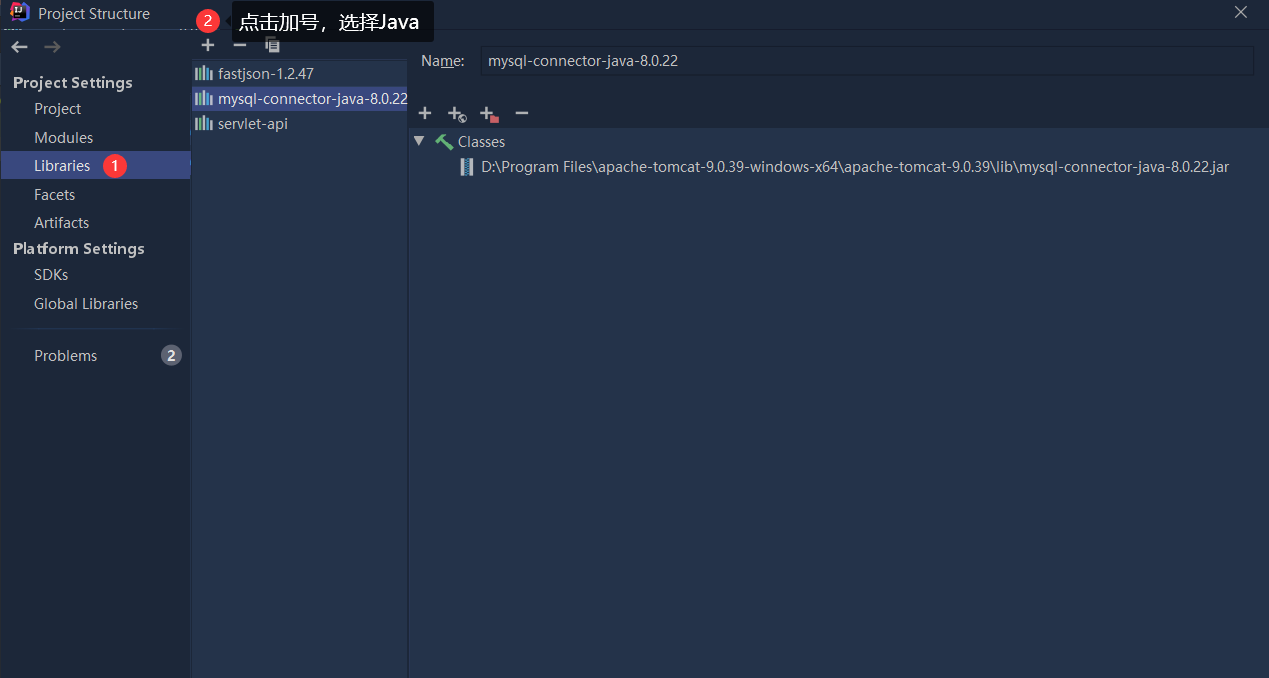Add a new project library with plus icon
Image resolution: width=1269 pixels, height=678 pixels.
(207, 44)
